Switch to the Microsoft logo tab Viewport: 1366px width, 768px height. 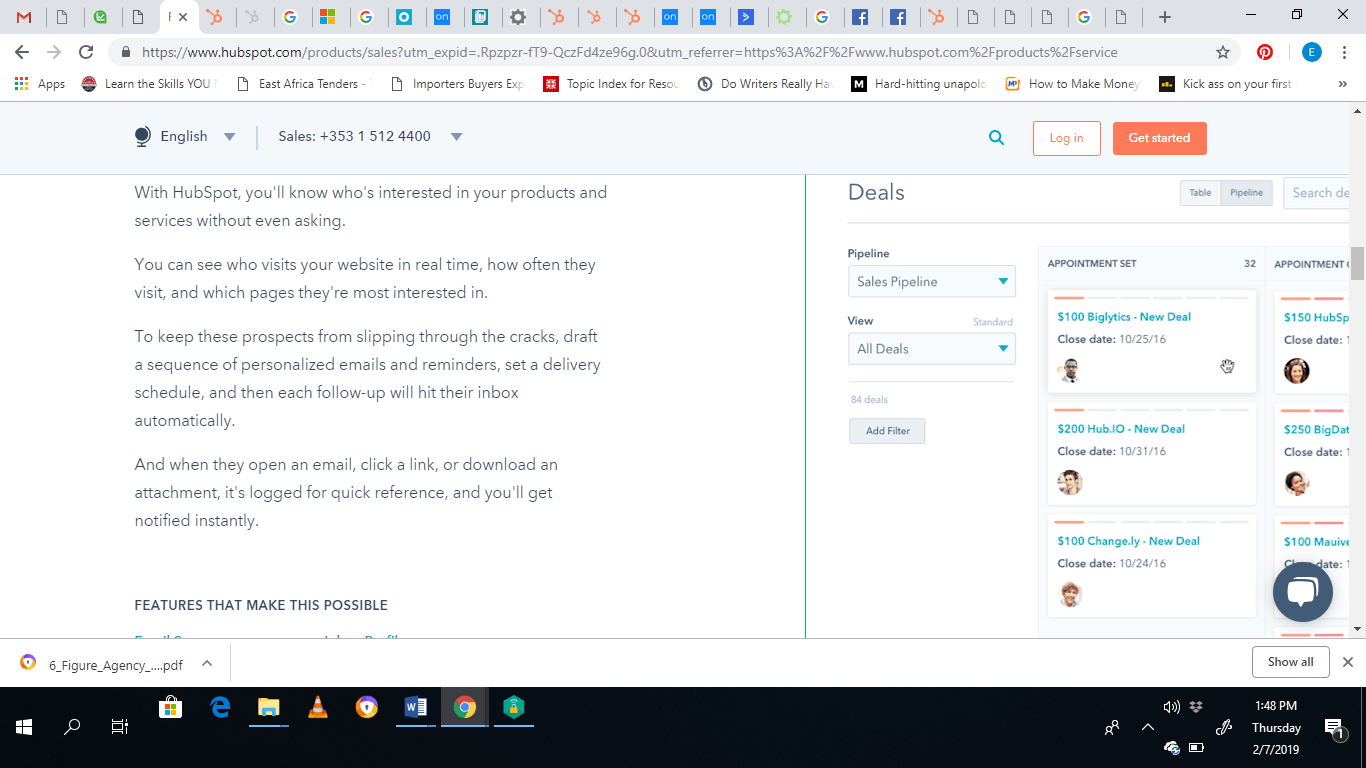pyautogui.click(x=327, y=17)
